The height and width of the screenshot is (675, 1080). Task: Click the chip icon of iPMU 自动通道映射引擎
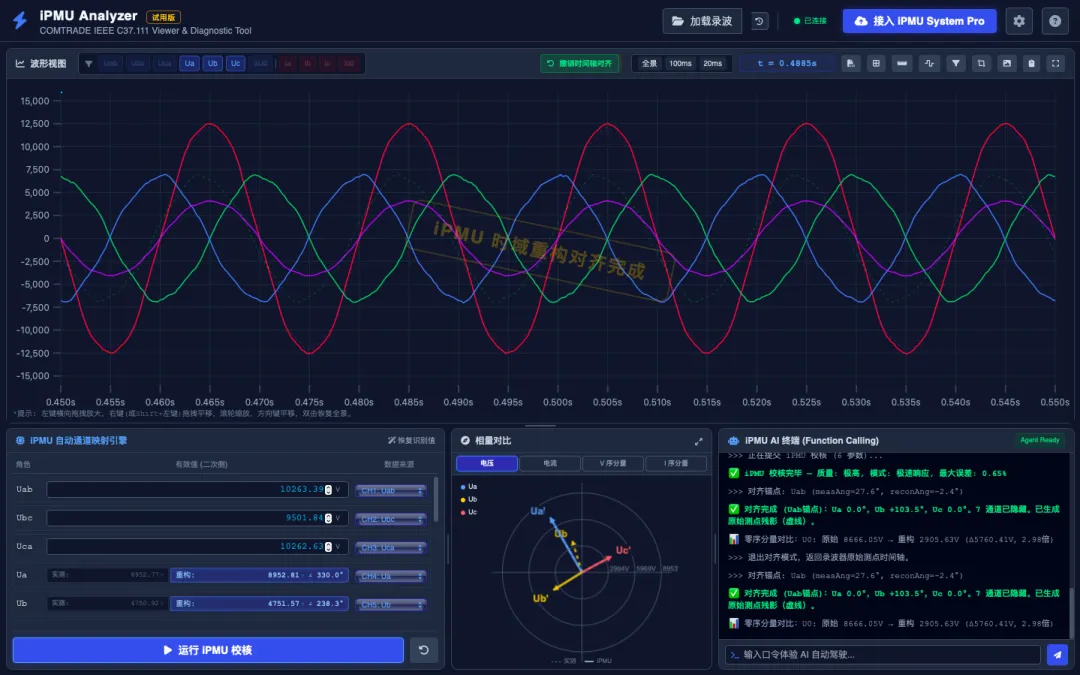[x=20, y=441]
